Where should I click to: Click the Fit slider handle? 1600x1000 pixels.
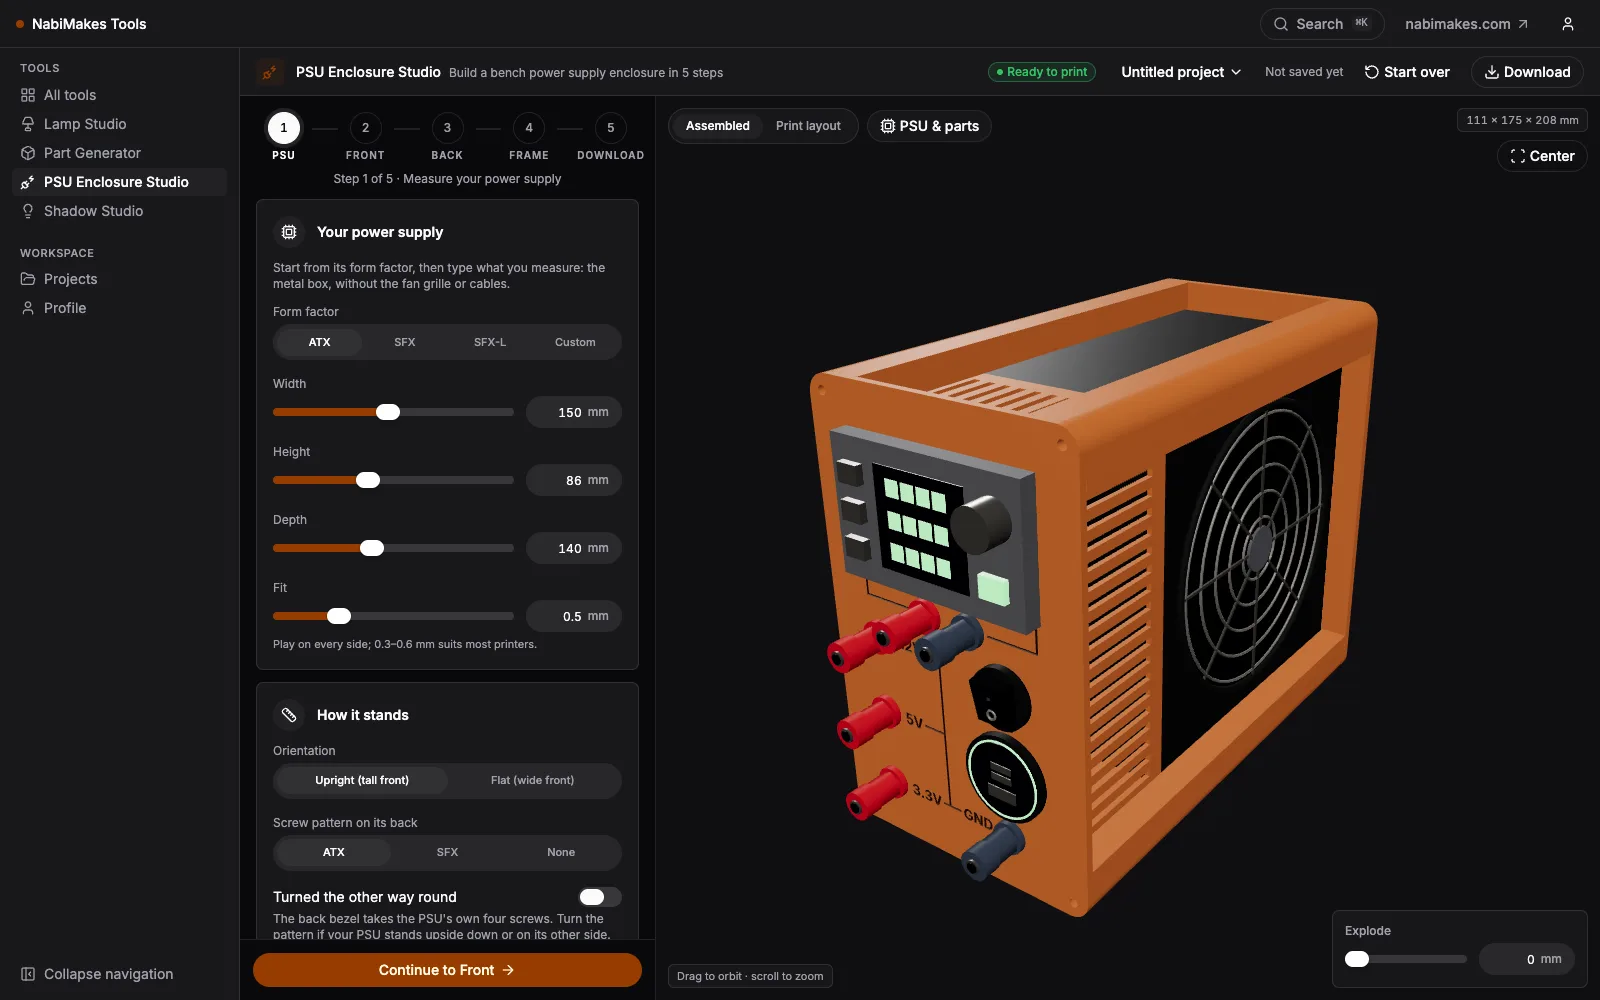pos(339,616)
